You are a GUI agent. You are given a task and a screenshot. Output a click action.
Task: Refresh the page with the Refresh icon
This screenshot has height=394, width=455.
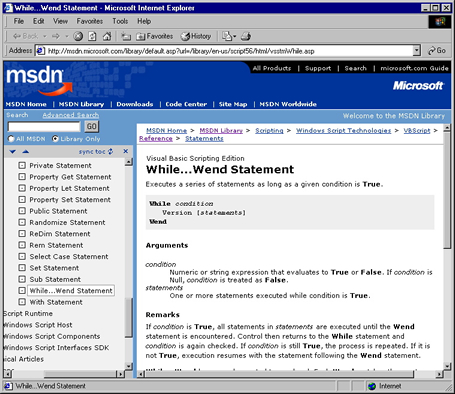pos(92,36)
